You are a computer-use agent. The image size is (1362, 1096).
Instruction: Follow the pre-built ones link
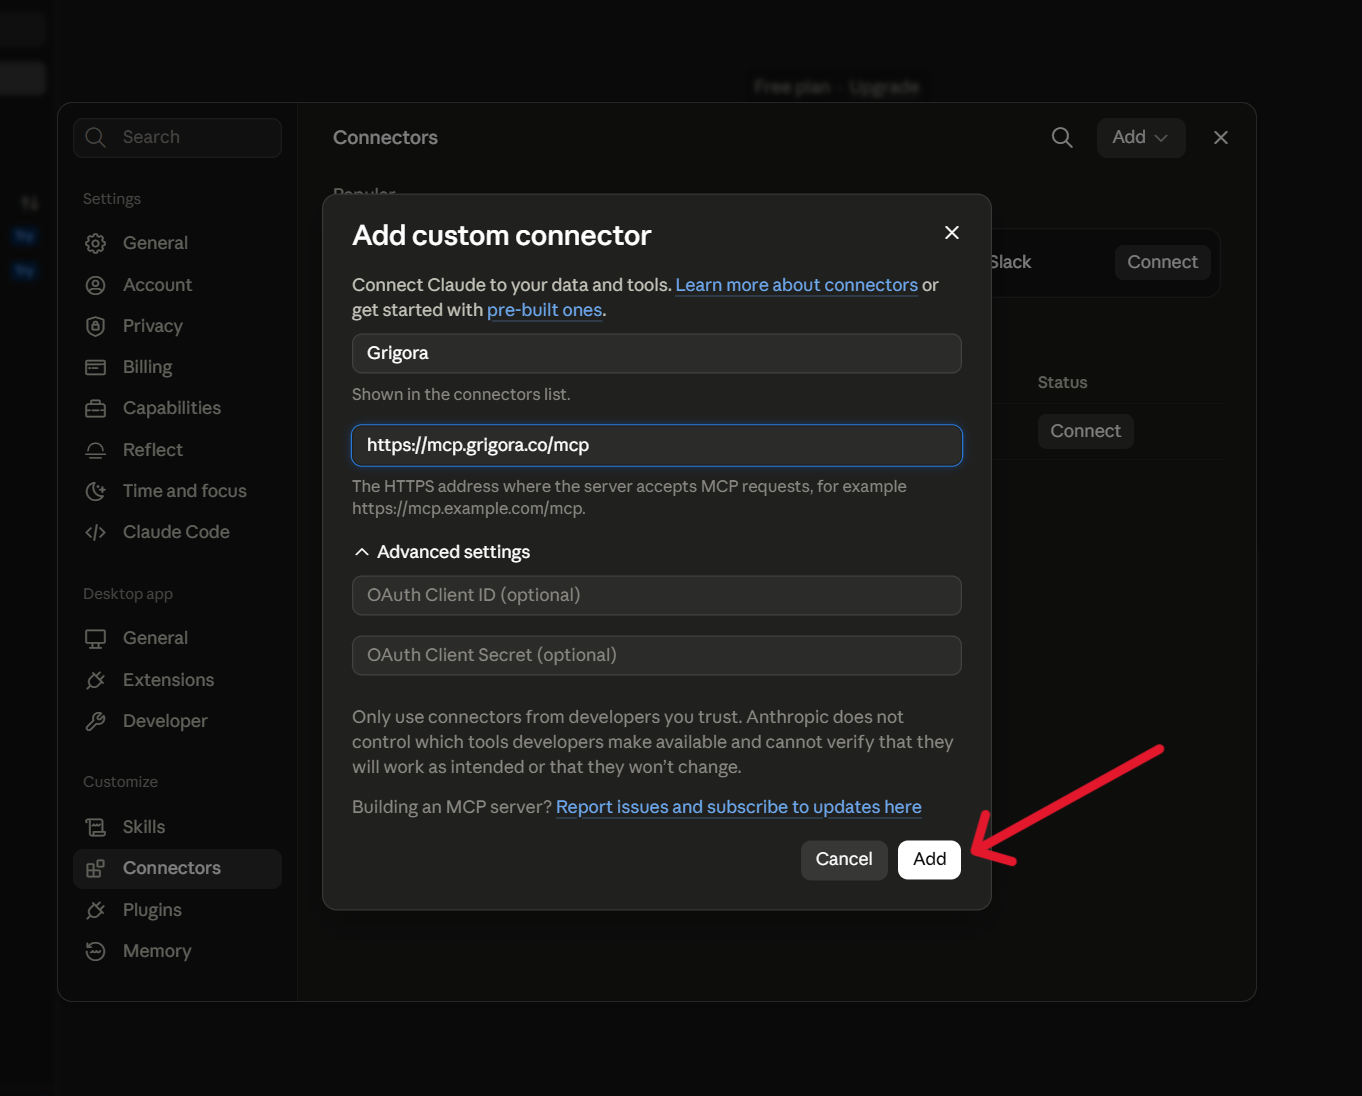tap(544, 310)
